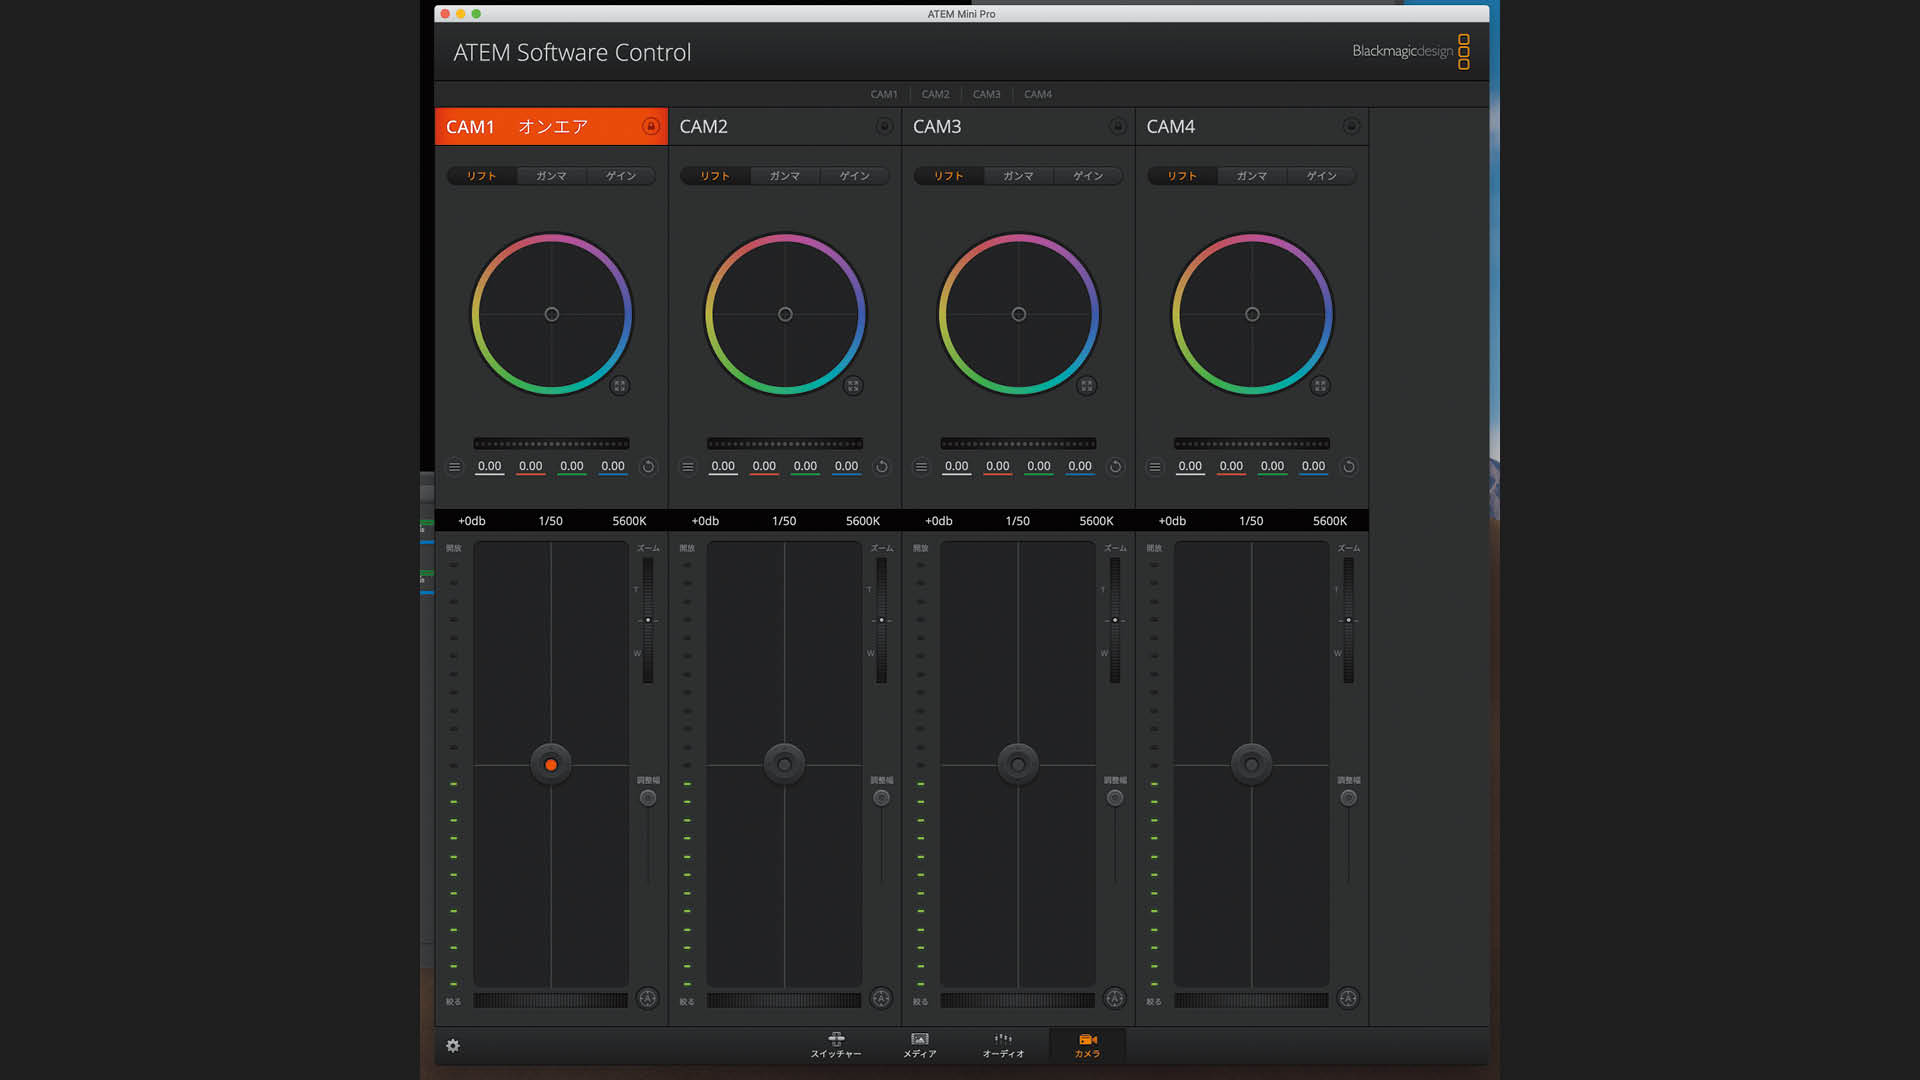Click CAM1 red value field 0.00
The image size is (1920, 1080).
click(x=531, y=467)
